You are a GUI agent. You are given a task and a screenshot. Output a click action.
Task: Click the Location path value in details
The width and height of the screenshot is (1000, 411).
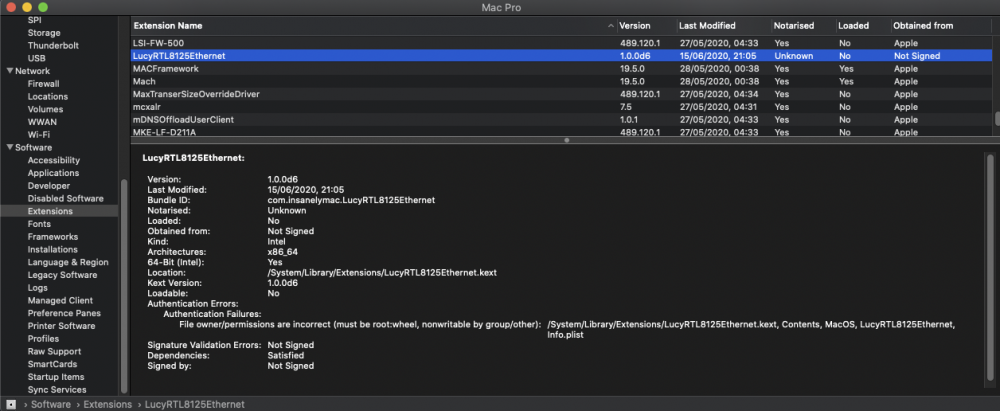coord(382,273)
